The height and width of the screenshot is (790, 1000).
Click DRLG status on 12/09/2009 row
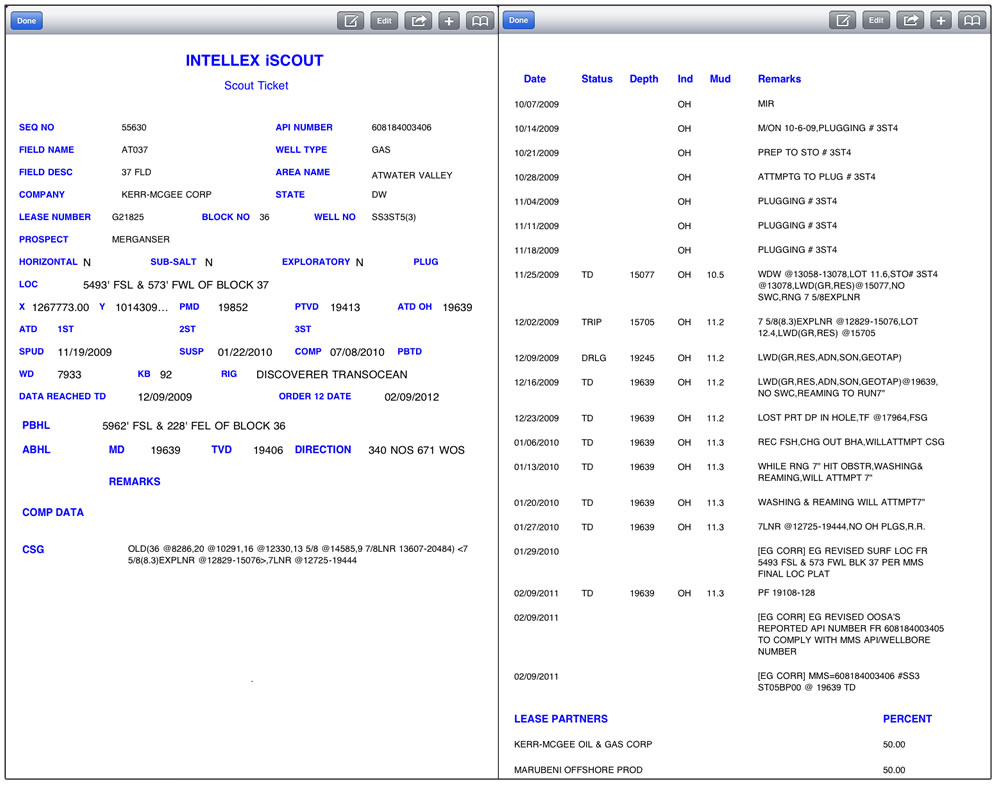coord(593,358)
